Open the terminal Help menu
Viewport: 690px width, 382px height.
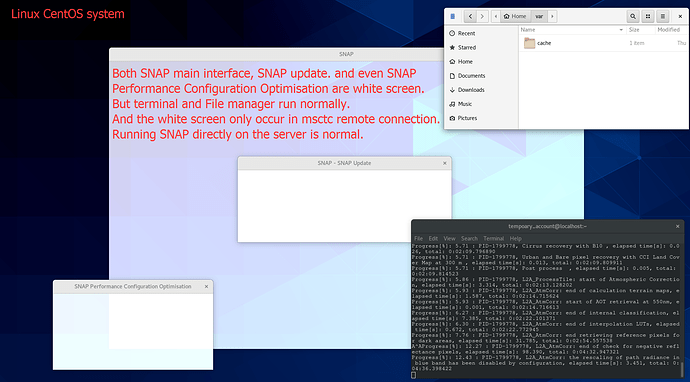click(x=516, y=239)
